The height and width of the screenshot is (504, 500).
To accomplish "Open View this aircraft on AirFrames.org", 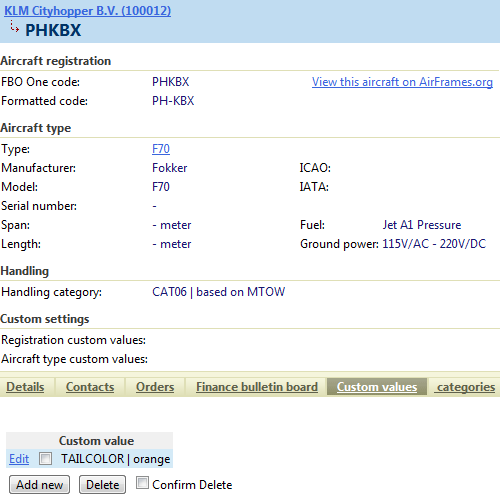I will [x=402, y=82].
